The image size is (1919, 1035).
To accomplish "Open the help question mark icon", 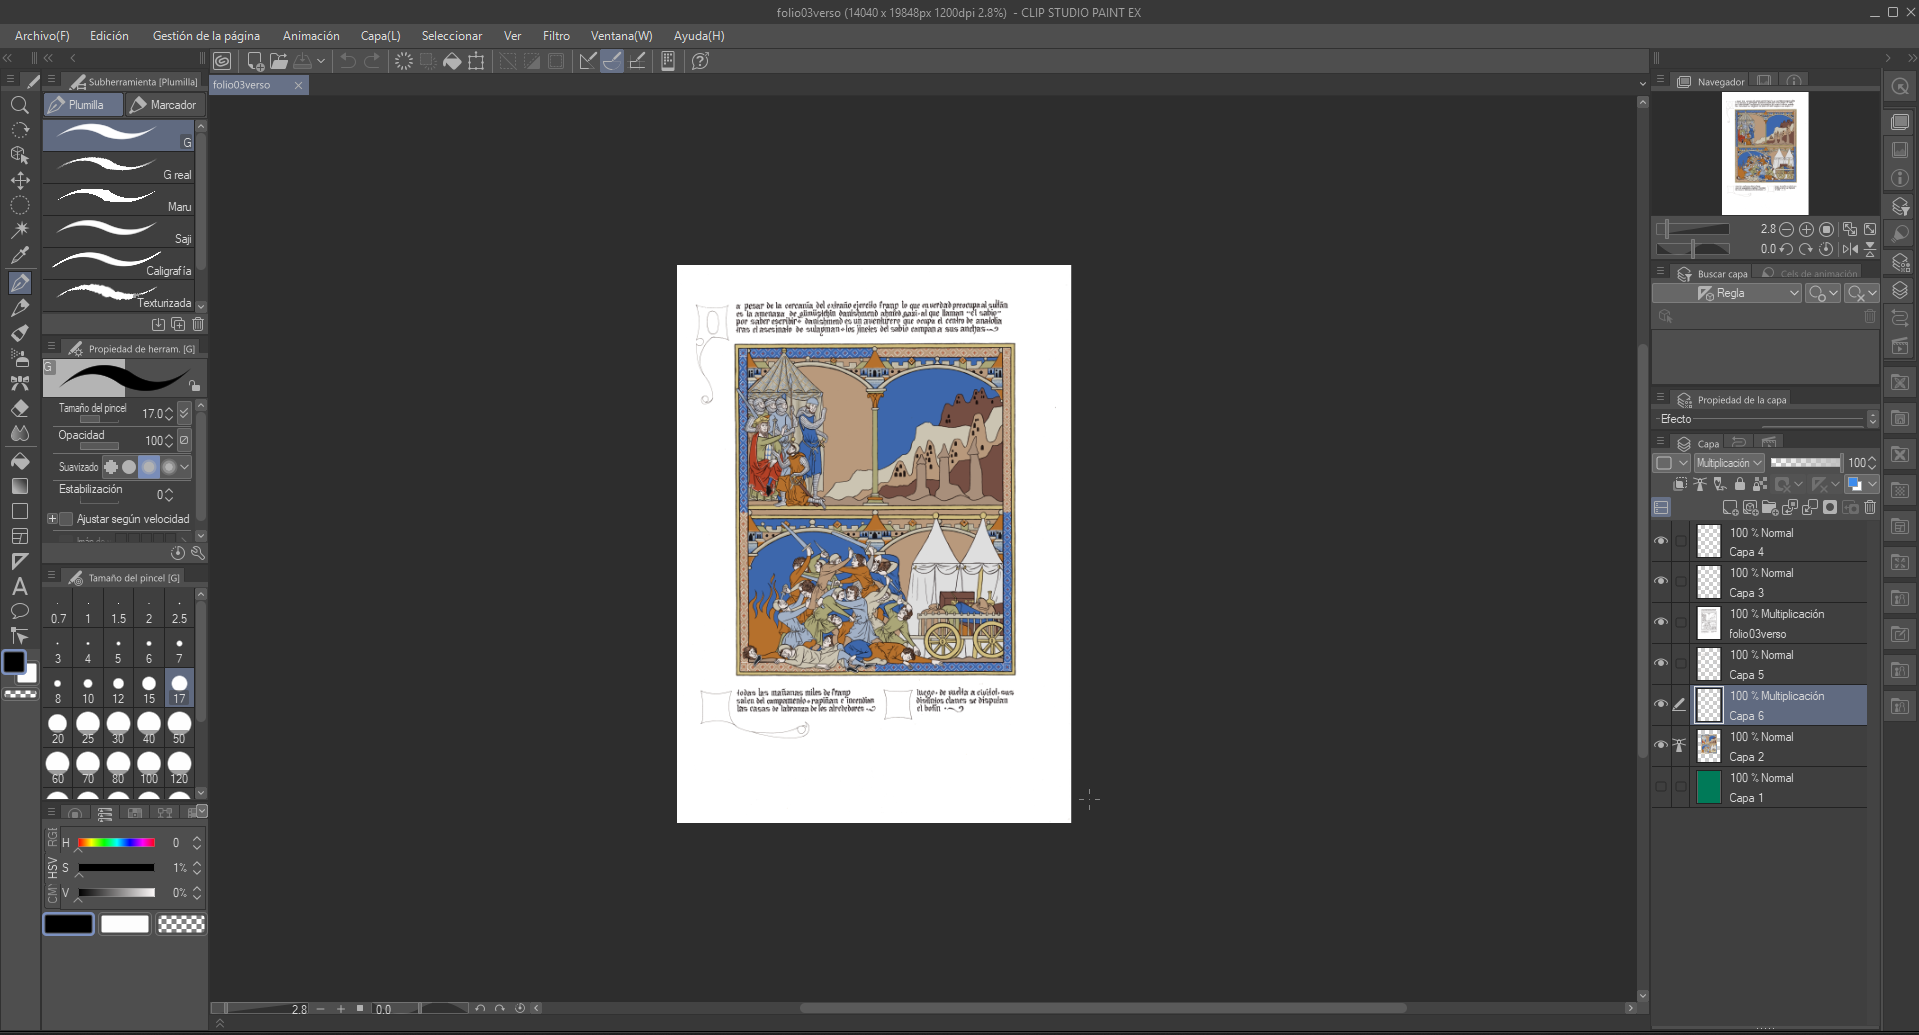I will pyautogui.click(x=700, y=61).
